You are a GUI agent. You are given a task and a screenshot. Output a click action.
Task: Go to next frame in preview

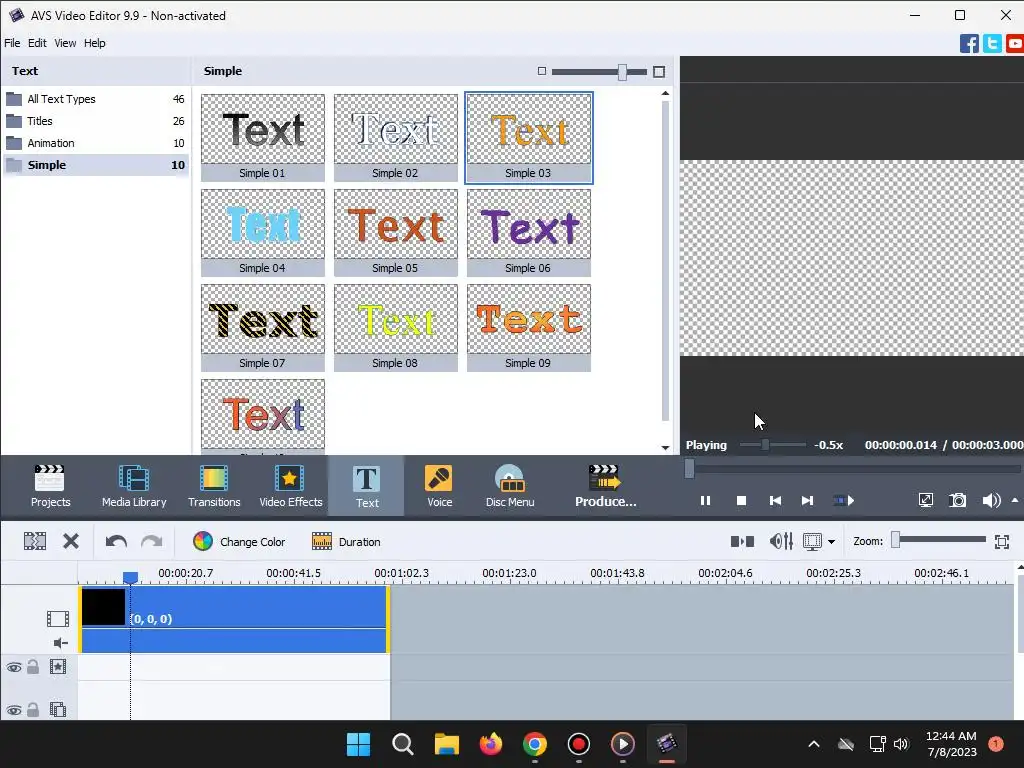click(807, 501)
